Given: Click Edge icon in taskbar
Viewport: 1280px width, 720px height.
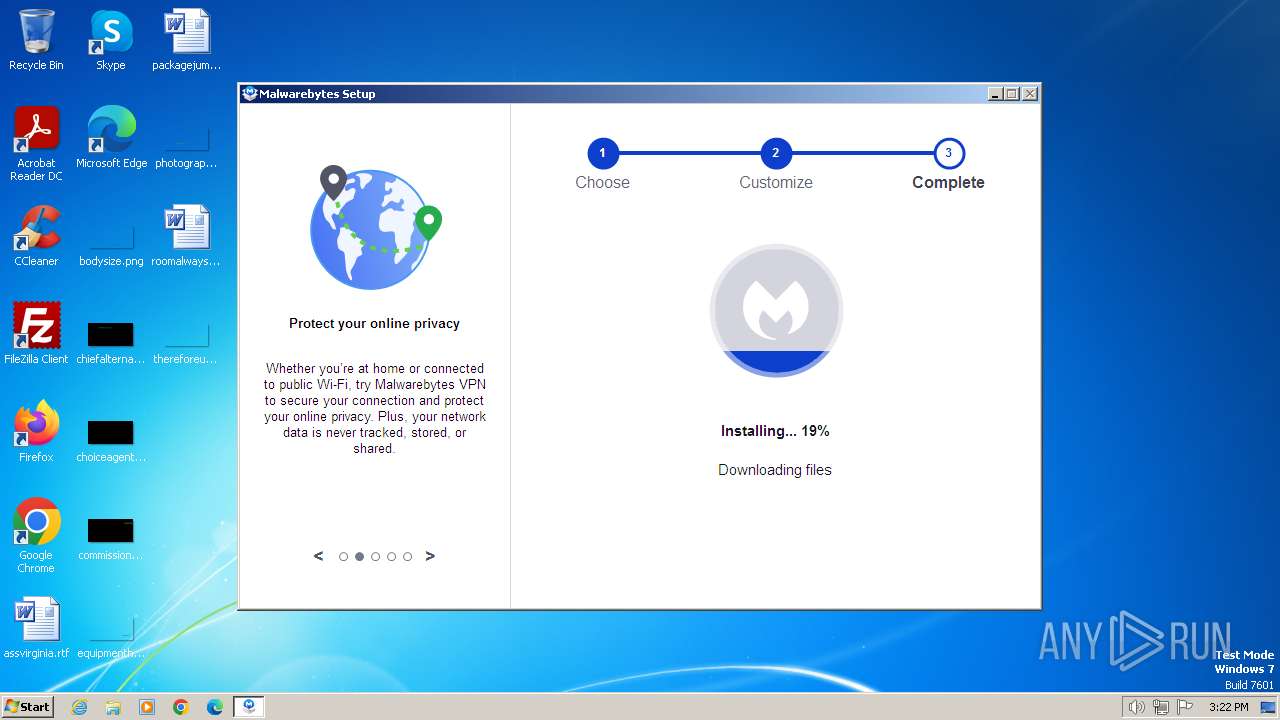Looking at the screenshot, I should pos(215,707).
